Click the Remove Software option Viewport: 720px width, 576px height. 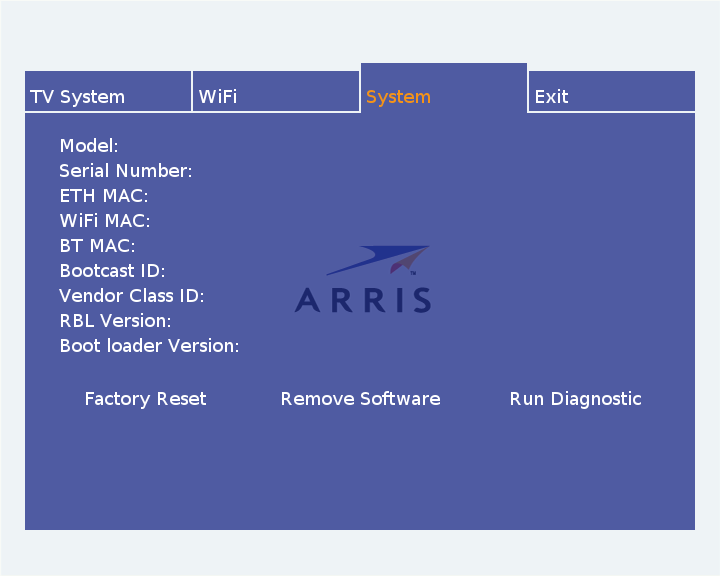pos(360,399)
